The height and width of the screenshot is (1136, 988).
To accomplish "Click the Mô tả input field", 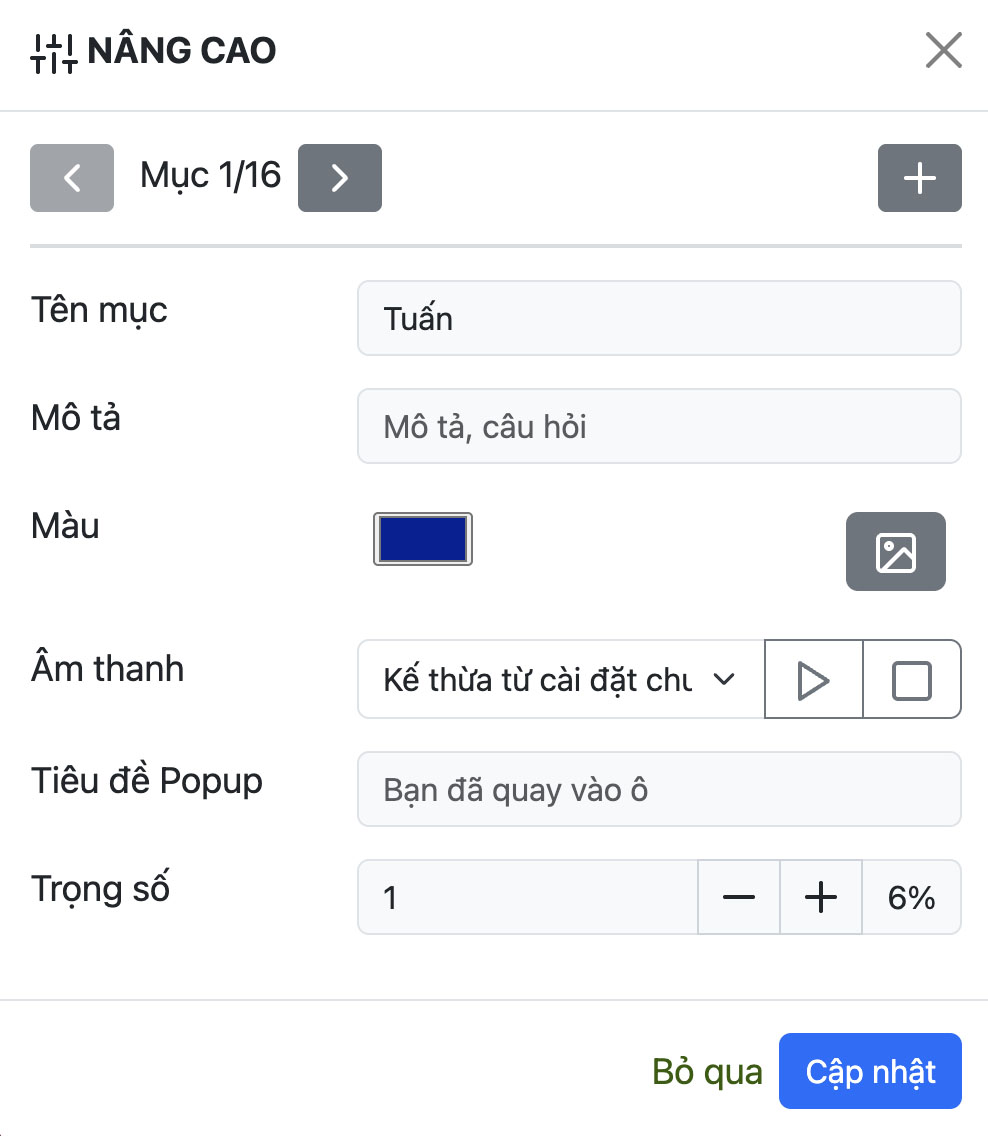I will coord(658,427).
